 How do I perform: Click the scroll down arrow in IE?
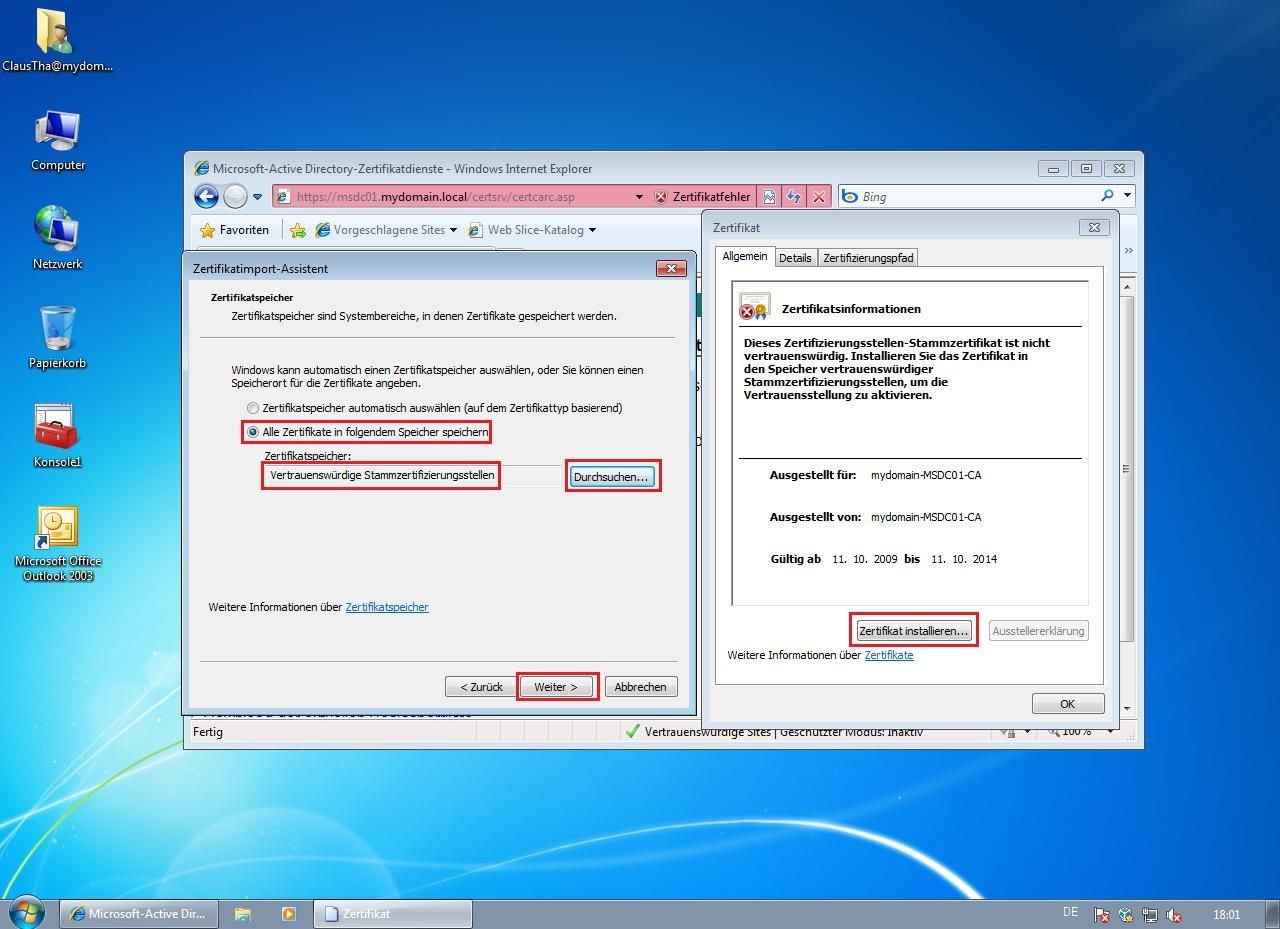coord(1127,708)
